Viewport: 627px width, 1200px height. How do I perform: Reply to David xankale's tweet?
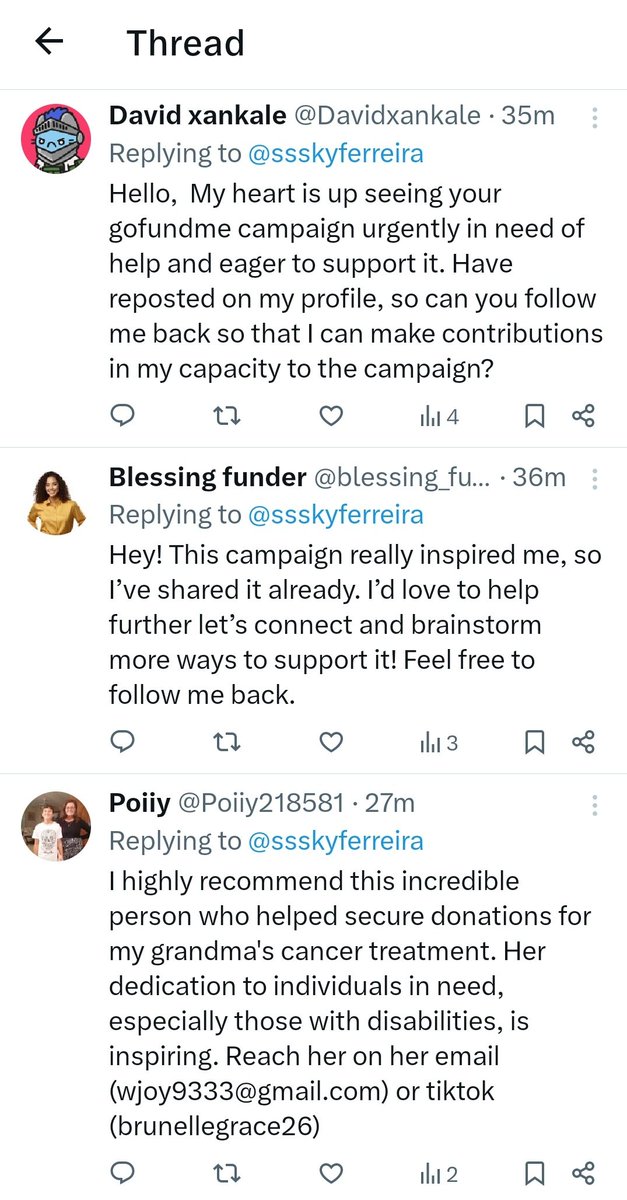coord(122,416)
